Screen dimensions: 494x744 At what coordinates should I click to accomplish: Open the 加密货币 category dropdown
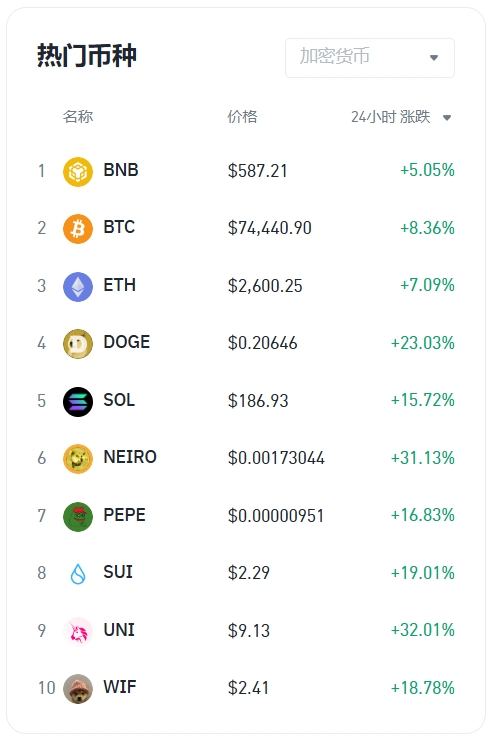pos(370,58)
